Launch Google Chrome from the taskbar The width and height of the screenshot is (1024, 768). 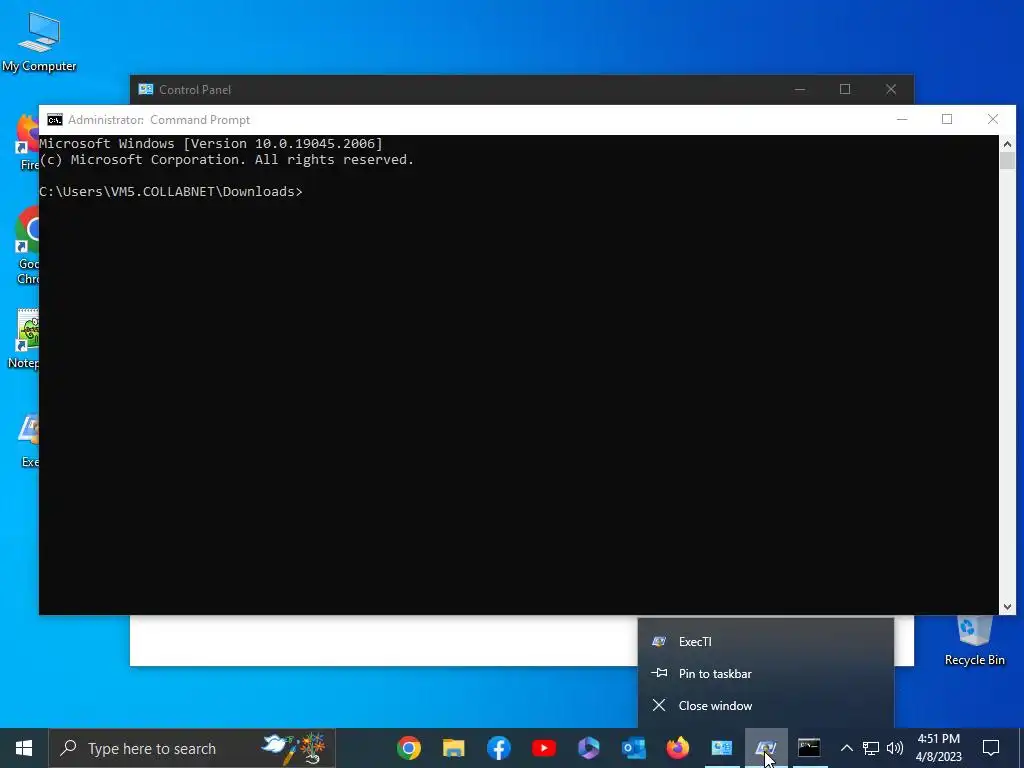click(x=409, y=748)
